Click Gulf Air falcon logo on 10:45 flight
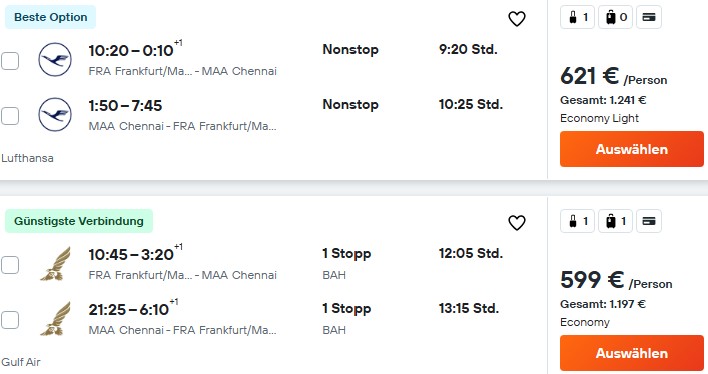This screenshot has height=374, width=708. tap(56, 263)
